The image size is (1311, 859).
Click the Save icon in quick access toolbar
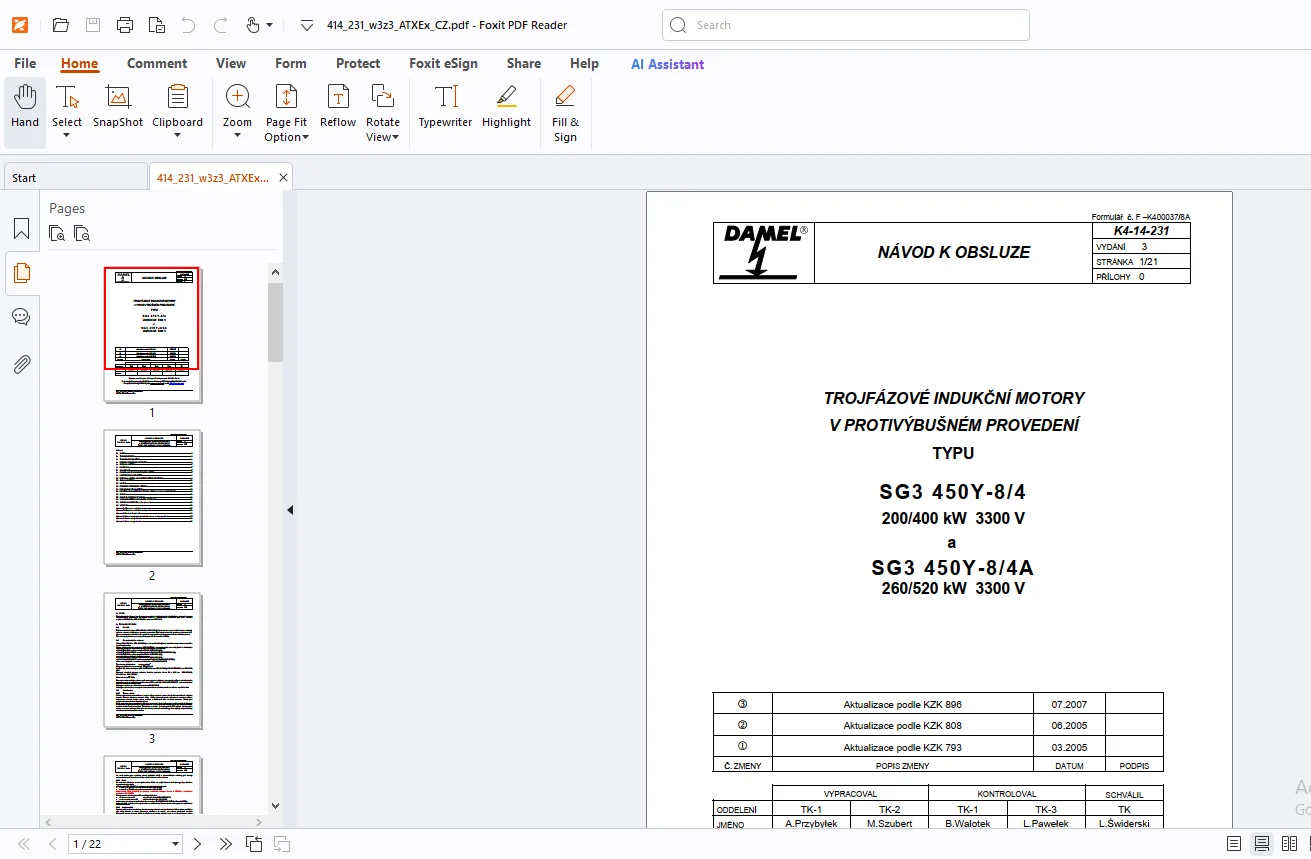(92, 25)
